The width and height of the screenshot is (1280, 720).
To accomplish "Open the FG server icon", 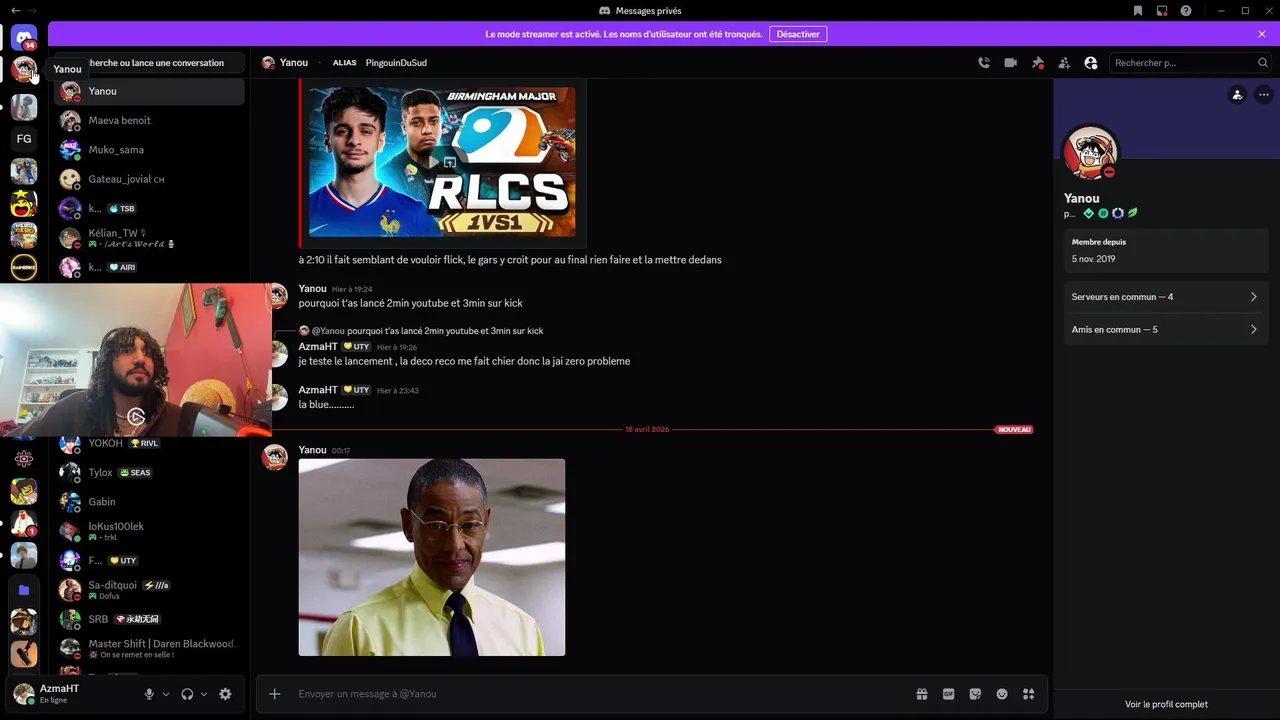I will click(x=24, y=139).
